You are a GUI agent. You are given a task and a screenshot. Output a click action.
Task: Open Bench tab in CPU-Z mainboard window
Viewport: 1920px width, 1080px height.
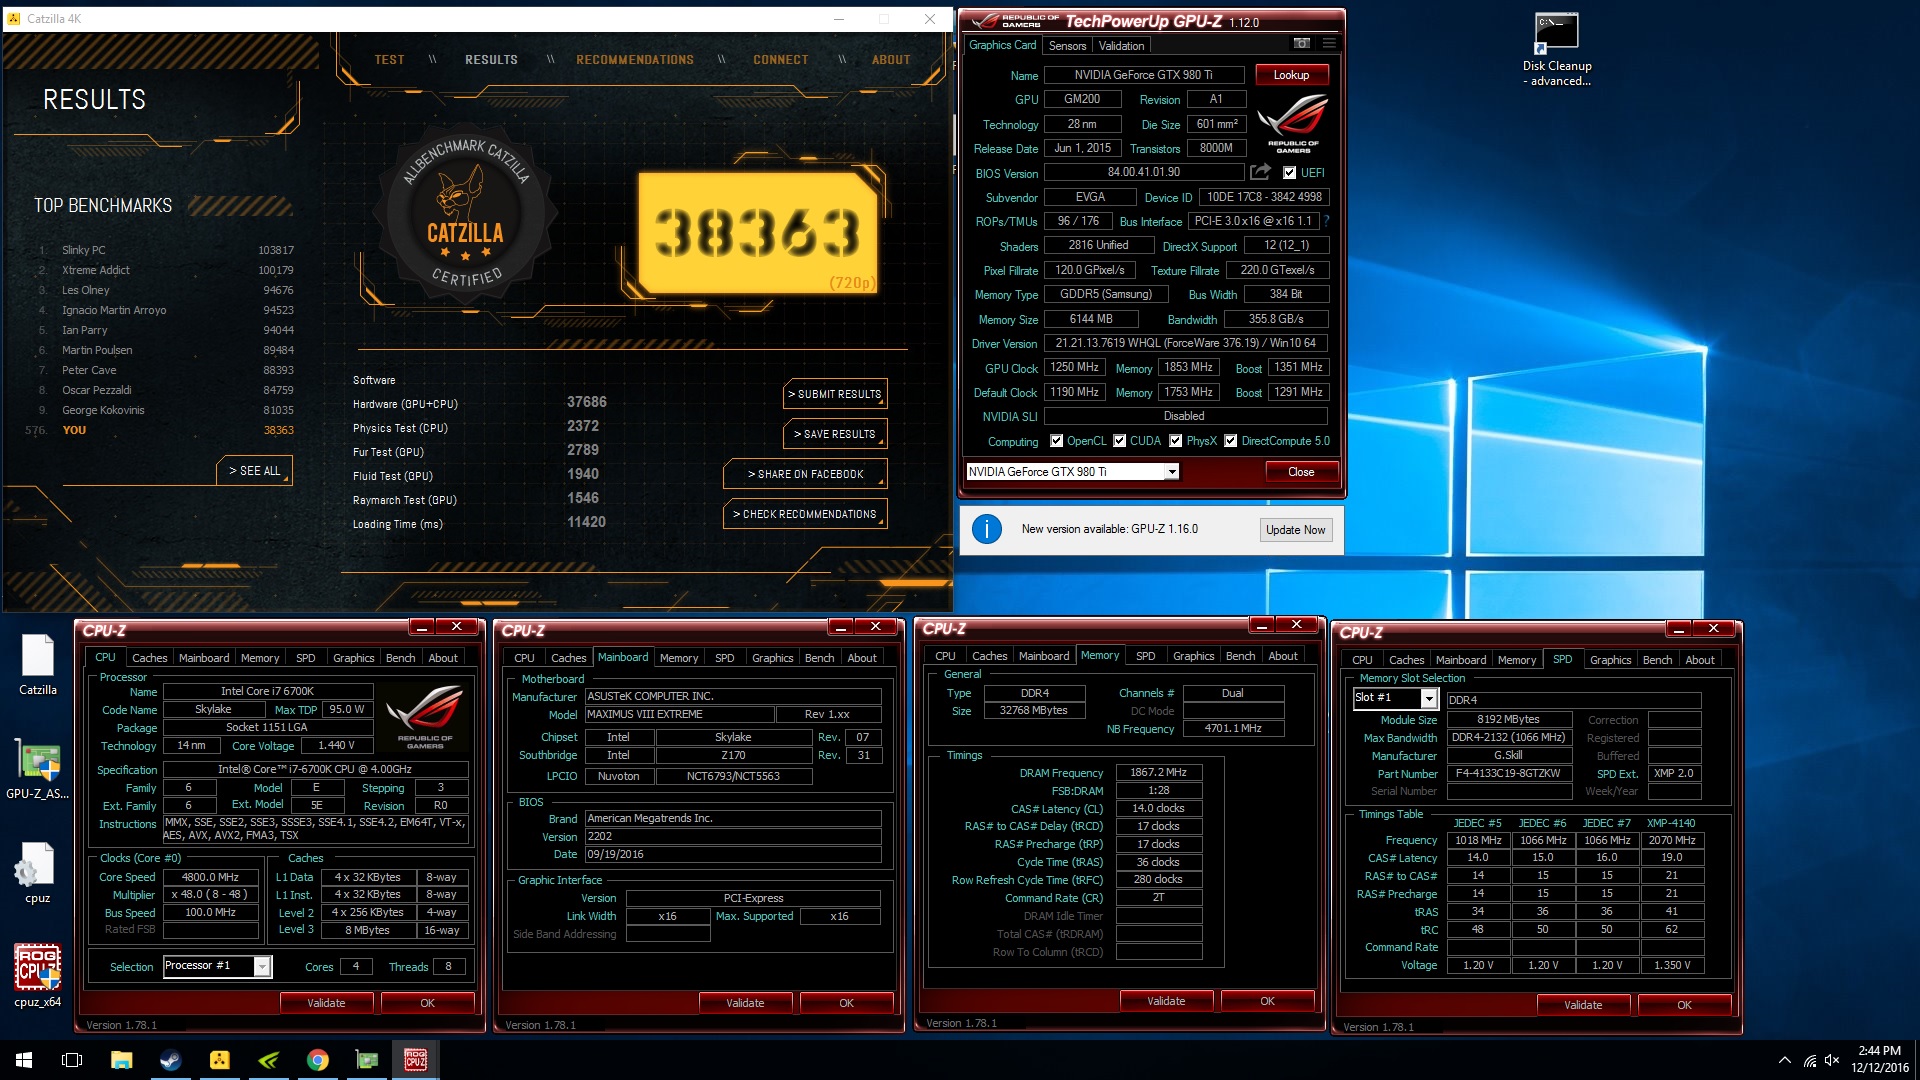click(819, 658)
